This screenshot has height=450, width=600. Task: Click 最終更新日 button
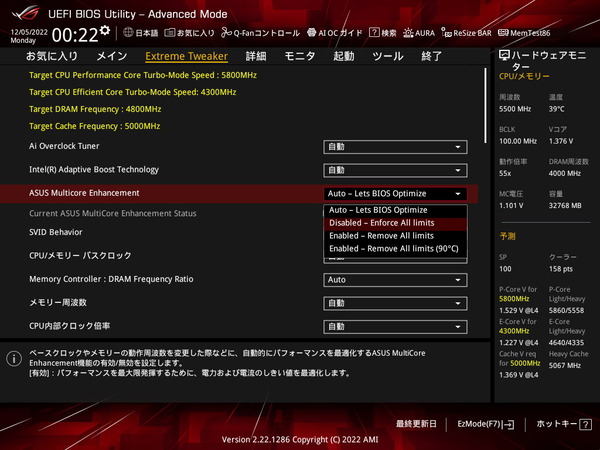[x=416, y=424]
